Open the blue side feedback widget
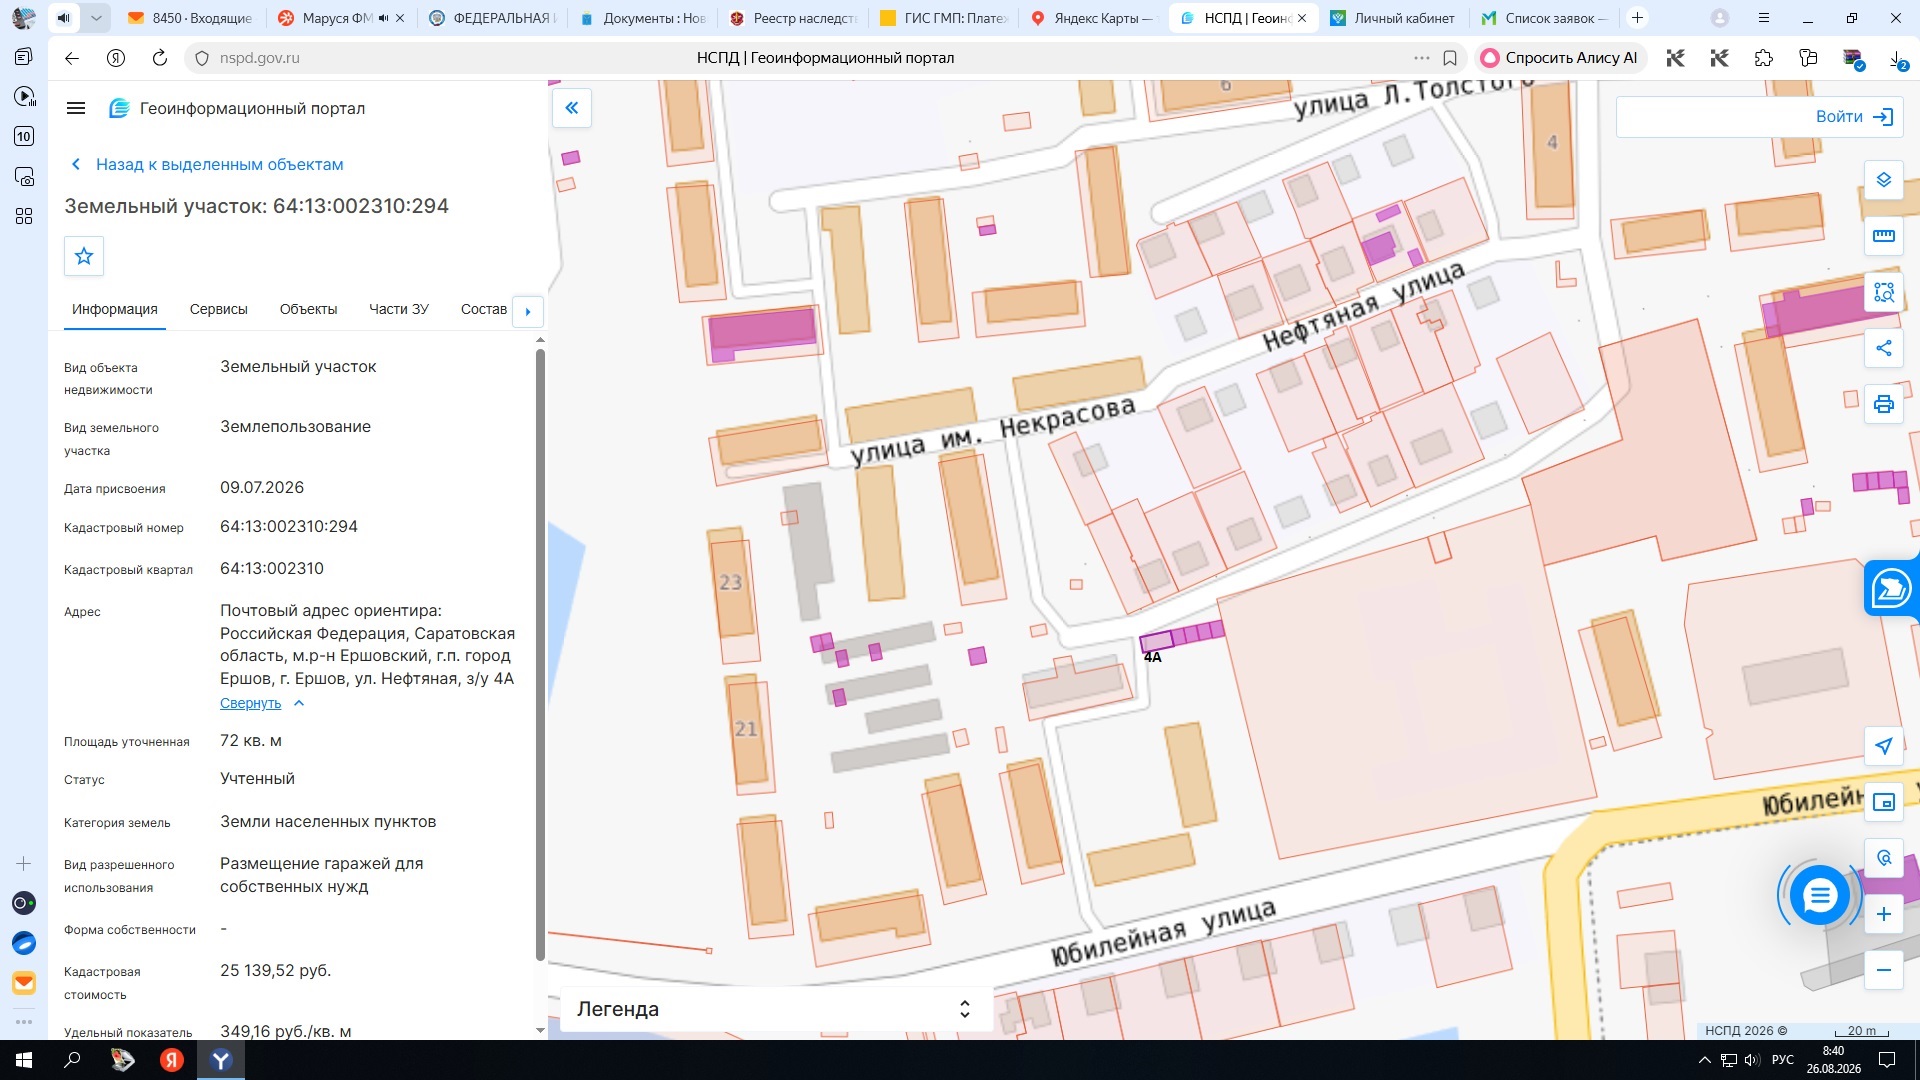 tap(1892, 588)
